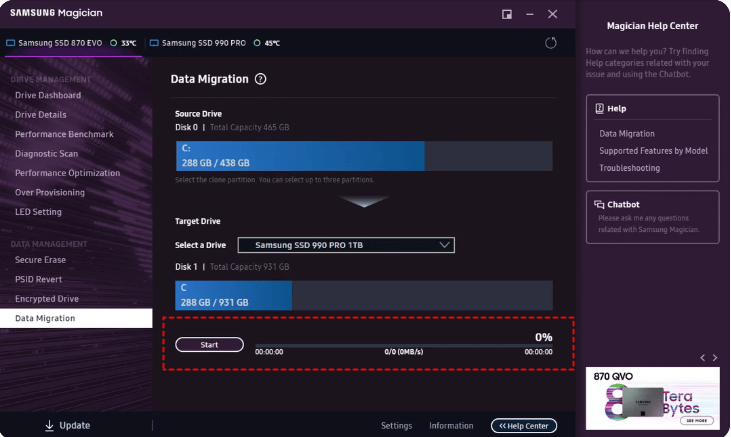Click the Chatbot speech bubble icon
Image resolution: width=731 pixels, height=437 pixels.
(599, 204)
